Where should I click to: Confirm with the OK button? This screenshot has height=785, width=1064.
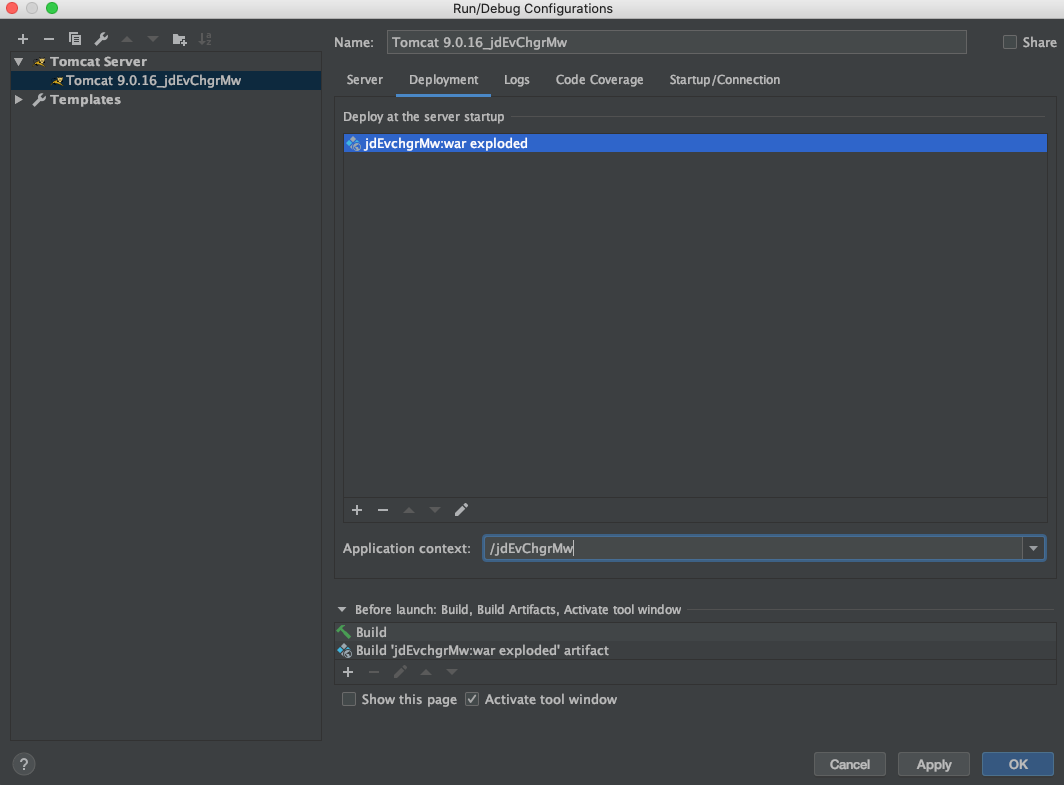[1018, 764]
